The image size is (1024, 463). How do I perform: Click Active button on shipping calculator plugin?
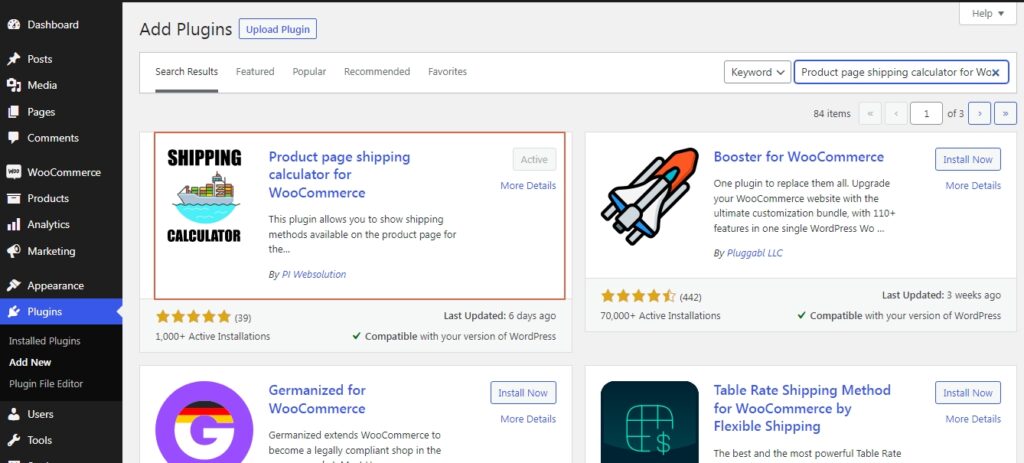(x=534, y=159)
